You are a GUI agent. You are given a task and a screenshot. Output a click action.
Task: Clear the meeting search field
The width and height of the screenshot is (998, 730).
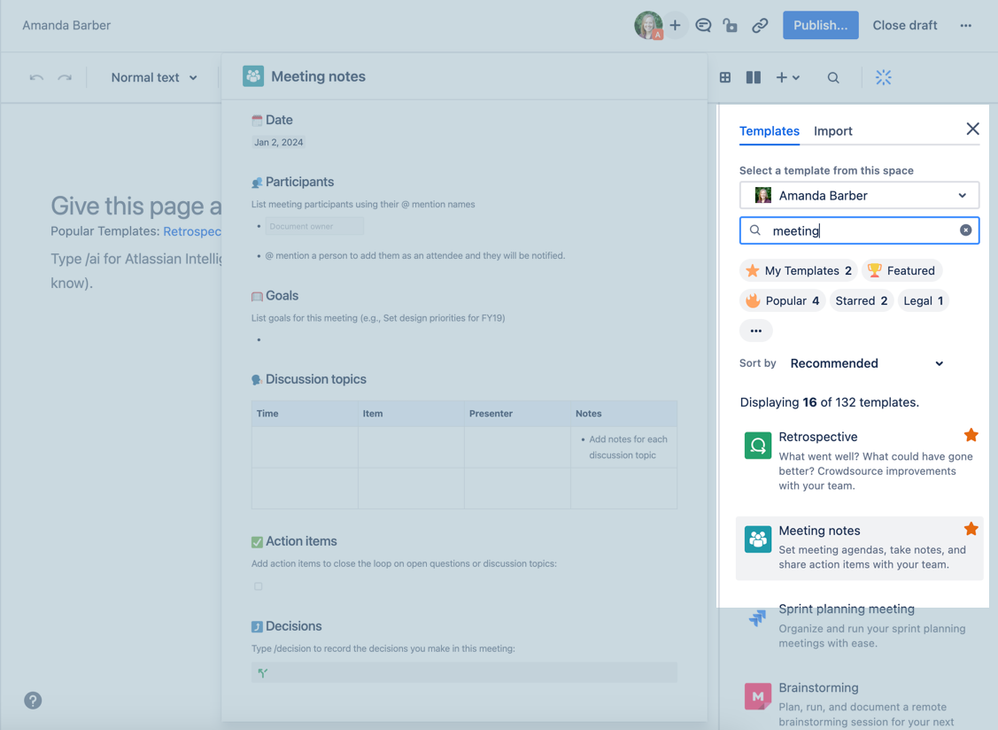pos(965,230)
